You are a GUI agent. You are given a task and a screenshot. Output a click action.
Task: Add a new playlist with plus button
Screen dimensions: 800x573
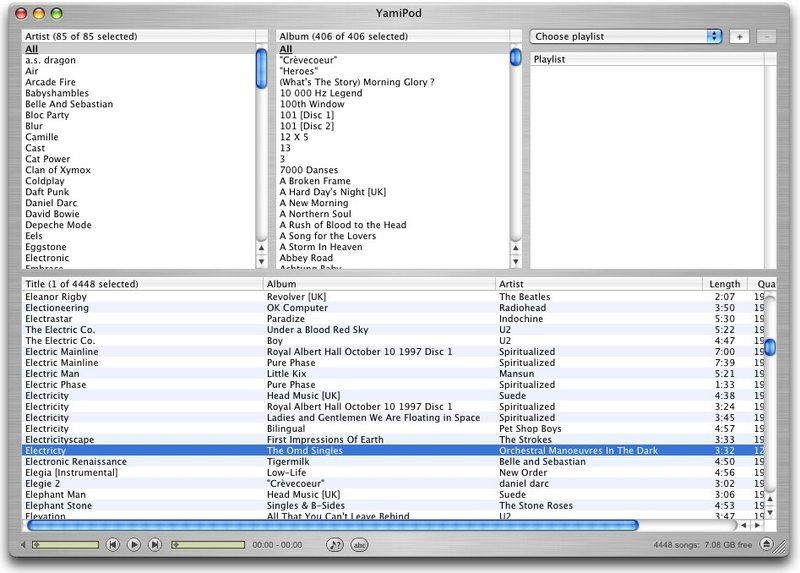[739, 37]
